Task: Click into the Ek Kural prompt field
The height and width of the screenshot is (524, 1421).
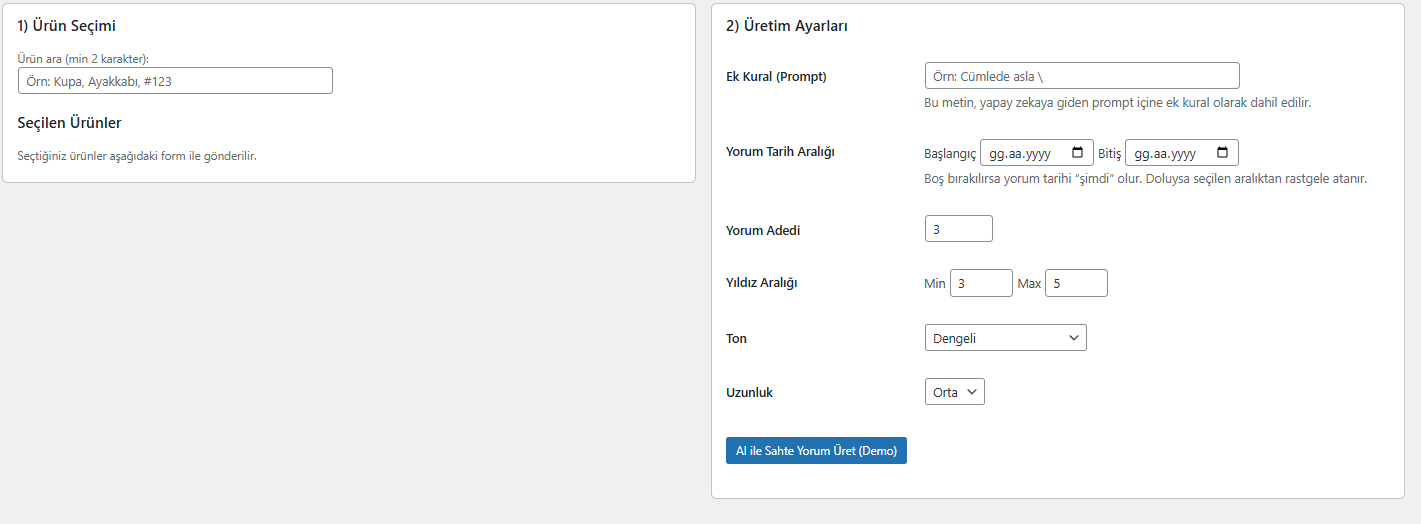Action: coord(1082,76)
